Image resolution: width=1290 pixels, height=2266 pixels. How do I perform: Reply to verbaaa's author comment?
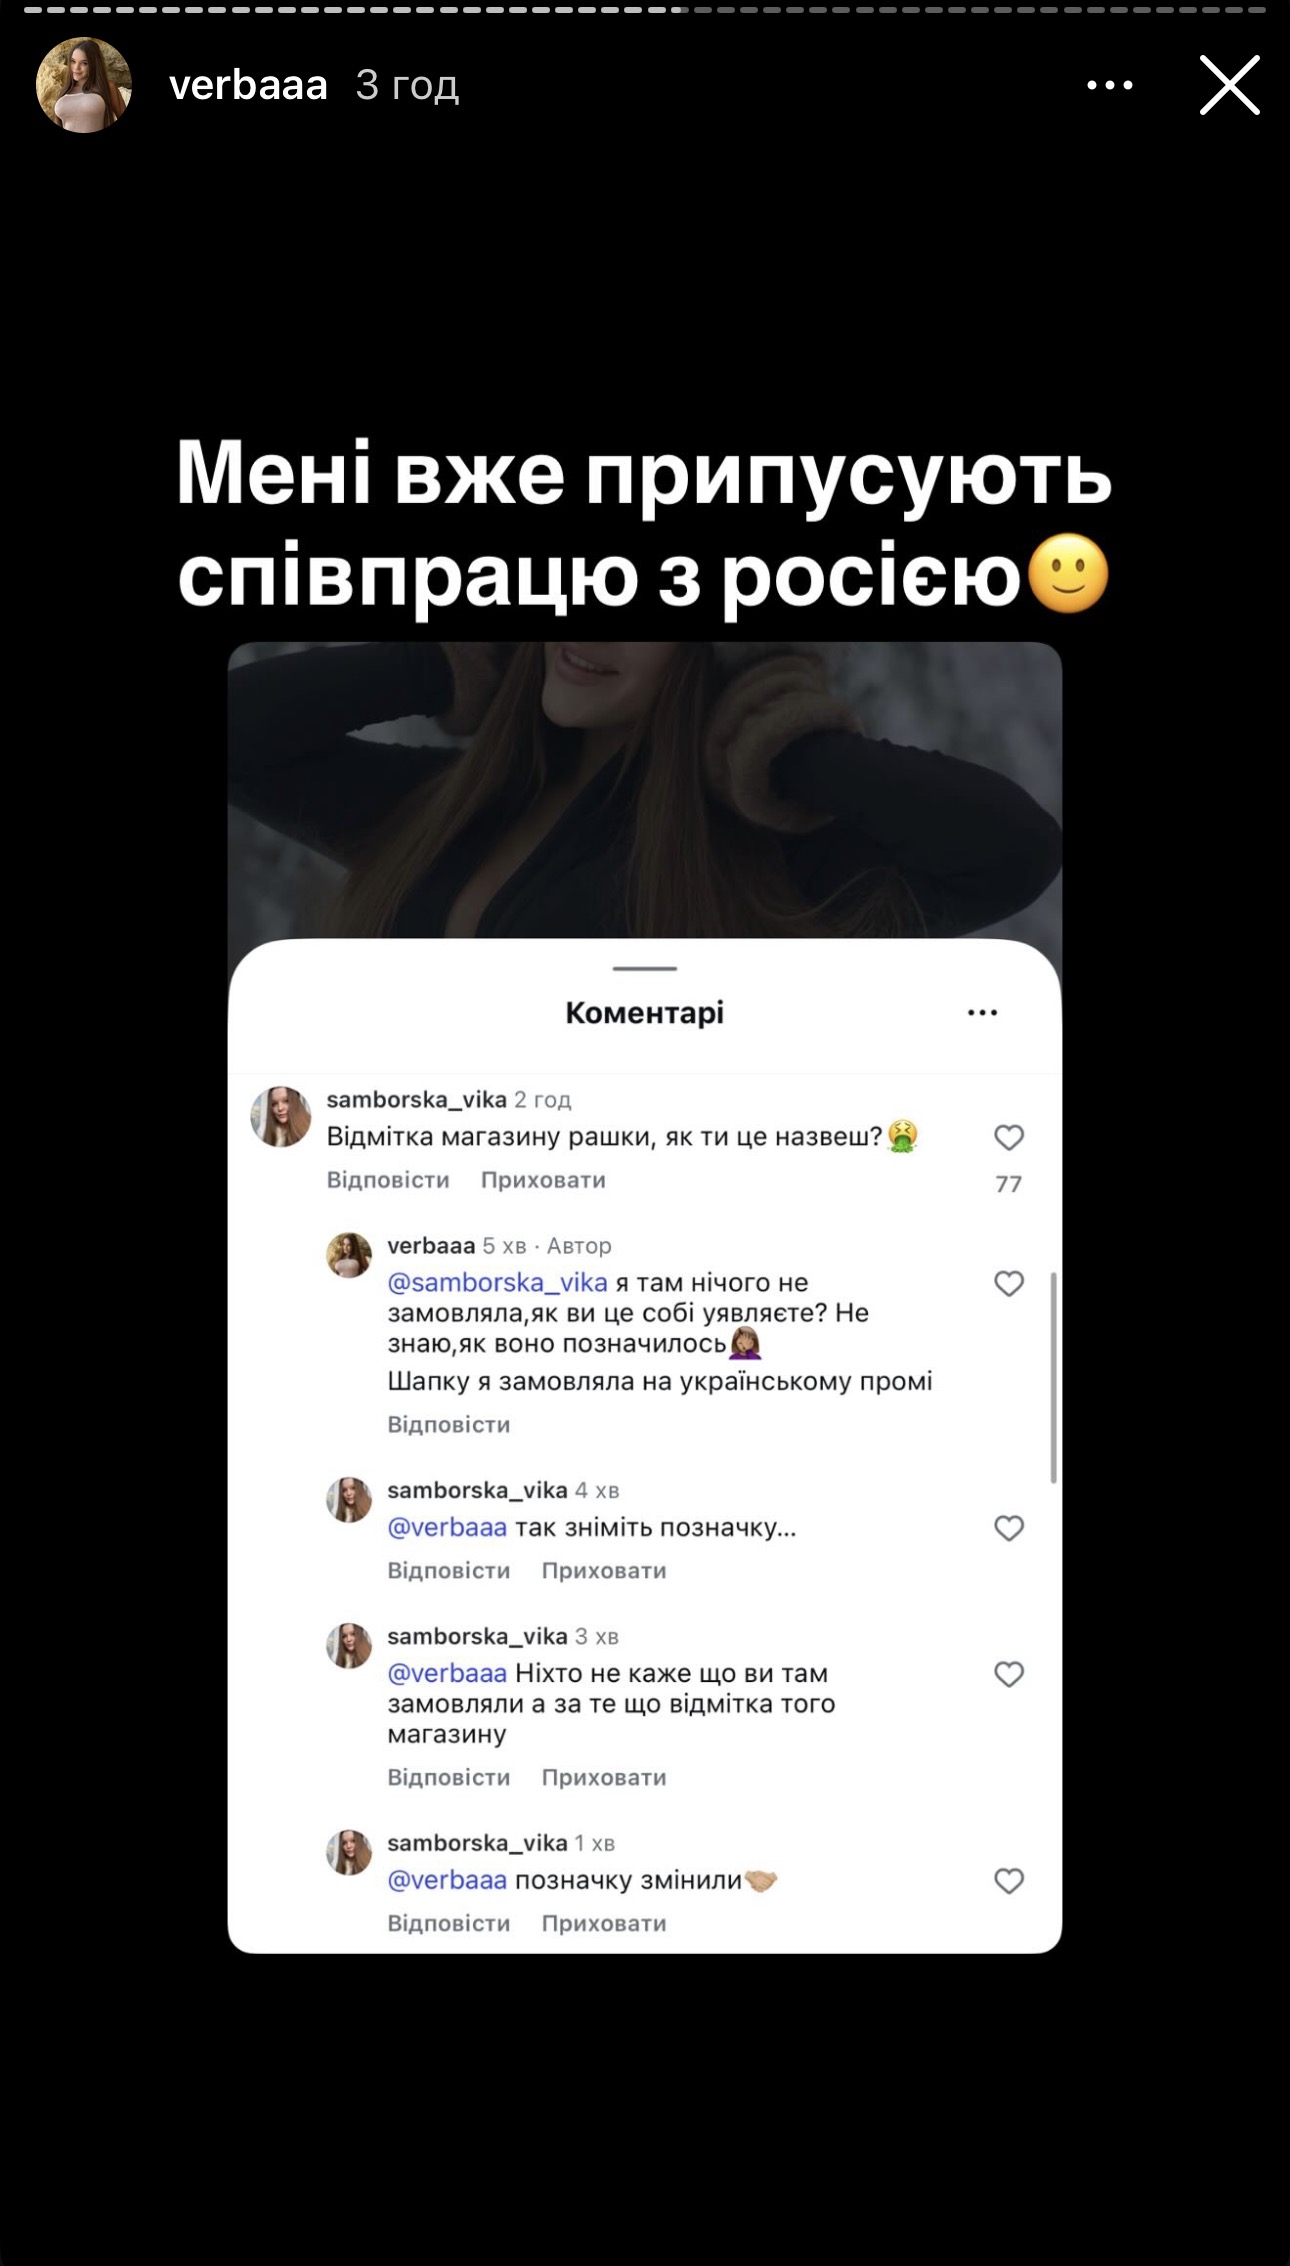click(x=449, y=1425)
